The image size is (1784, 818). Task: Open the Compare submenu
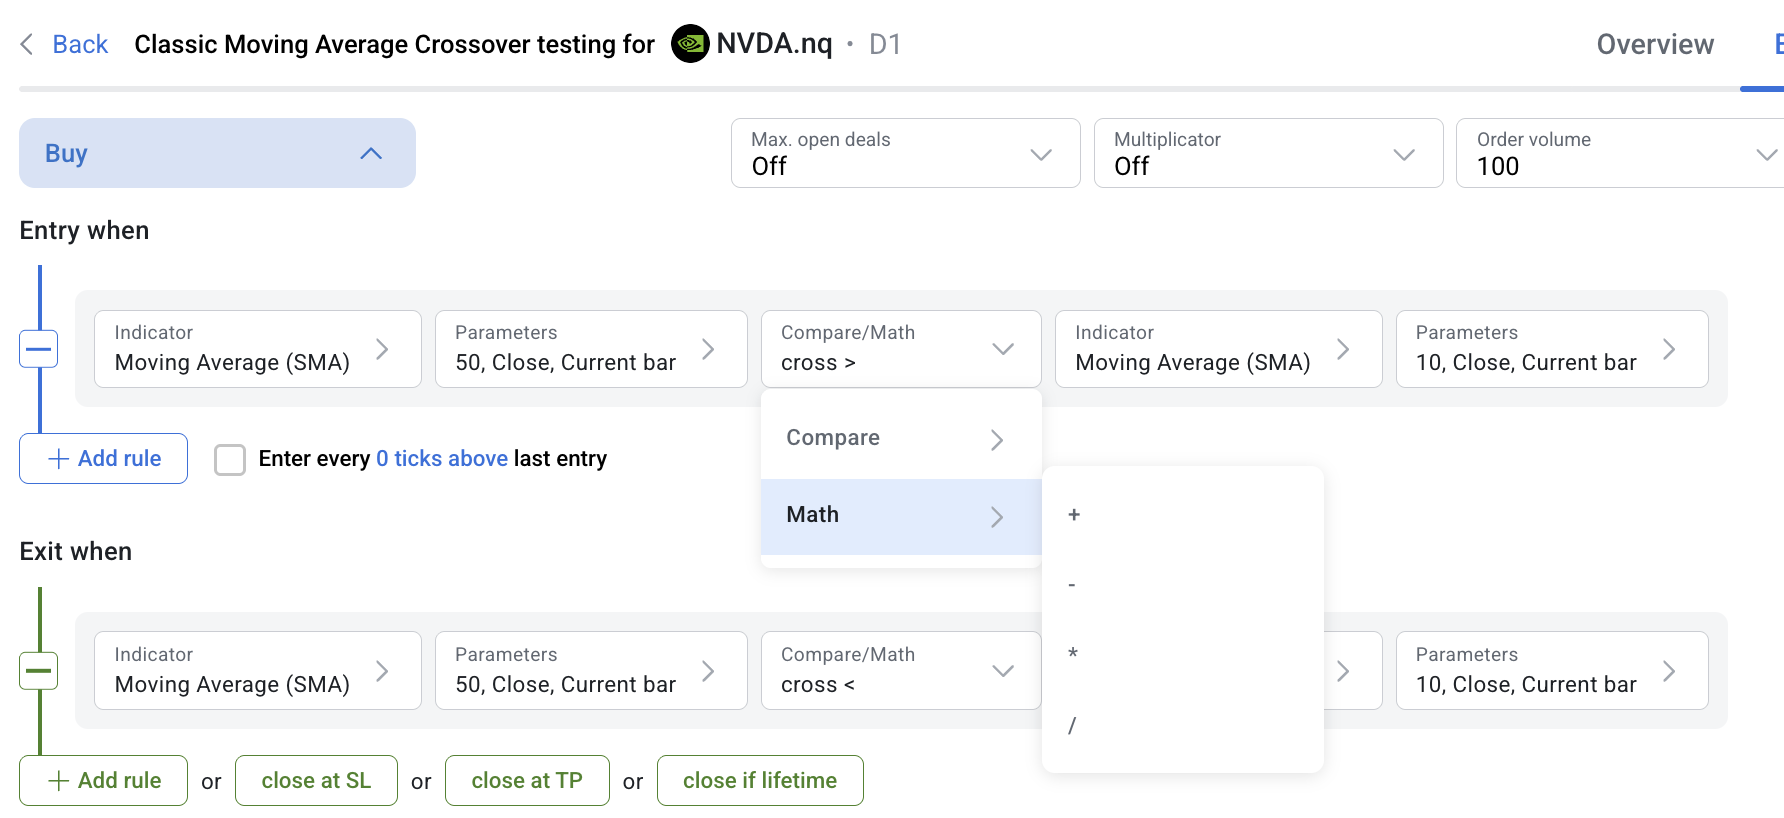900,439
